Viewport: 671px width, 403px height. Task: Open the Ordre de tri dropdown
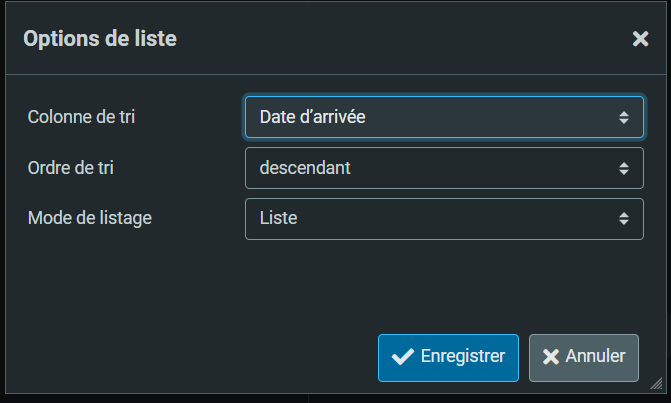[444, 168]
